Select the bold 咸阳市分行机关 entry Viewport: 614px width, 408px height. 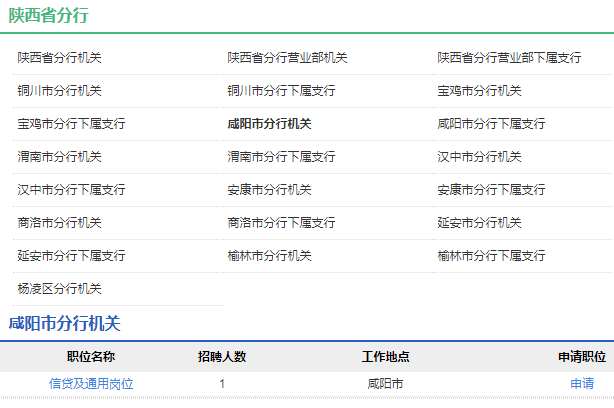coord(269,124)
